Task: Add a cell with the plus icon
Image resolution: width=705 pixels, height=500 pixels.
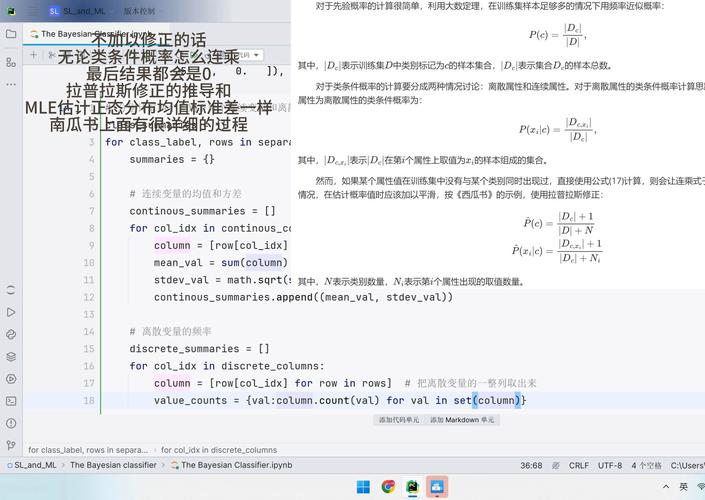Action: 33,55
